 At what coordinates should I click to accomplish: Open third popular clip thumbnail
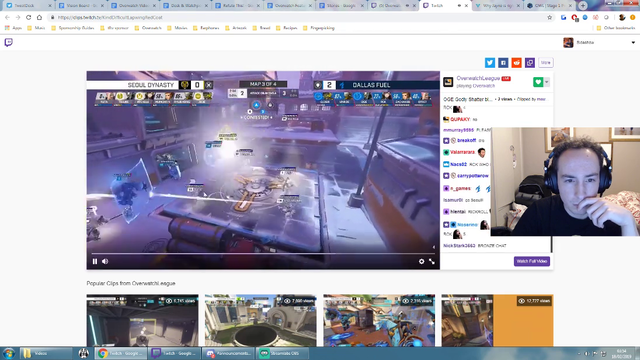point(379,320)
